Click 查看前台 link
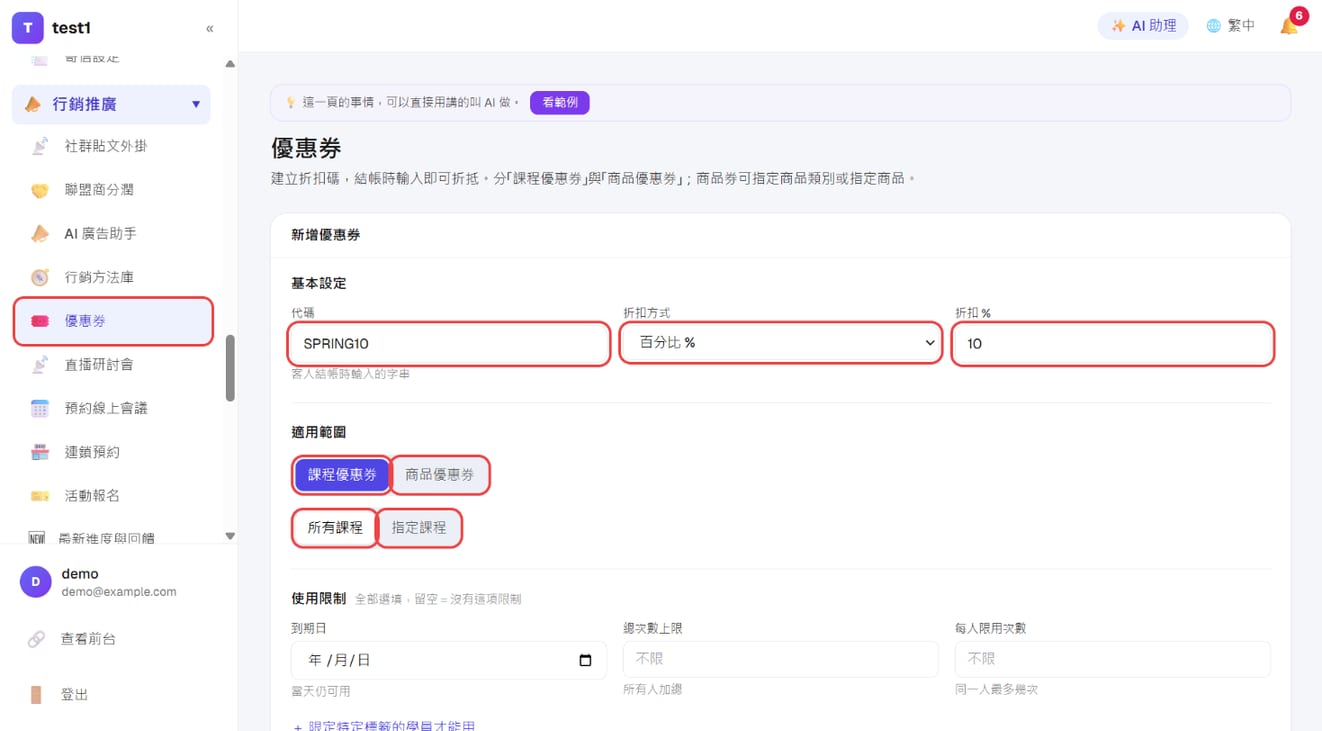The height and width of the screenshot is (731, 1322). (x=88, y=639)
